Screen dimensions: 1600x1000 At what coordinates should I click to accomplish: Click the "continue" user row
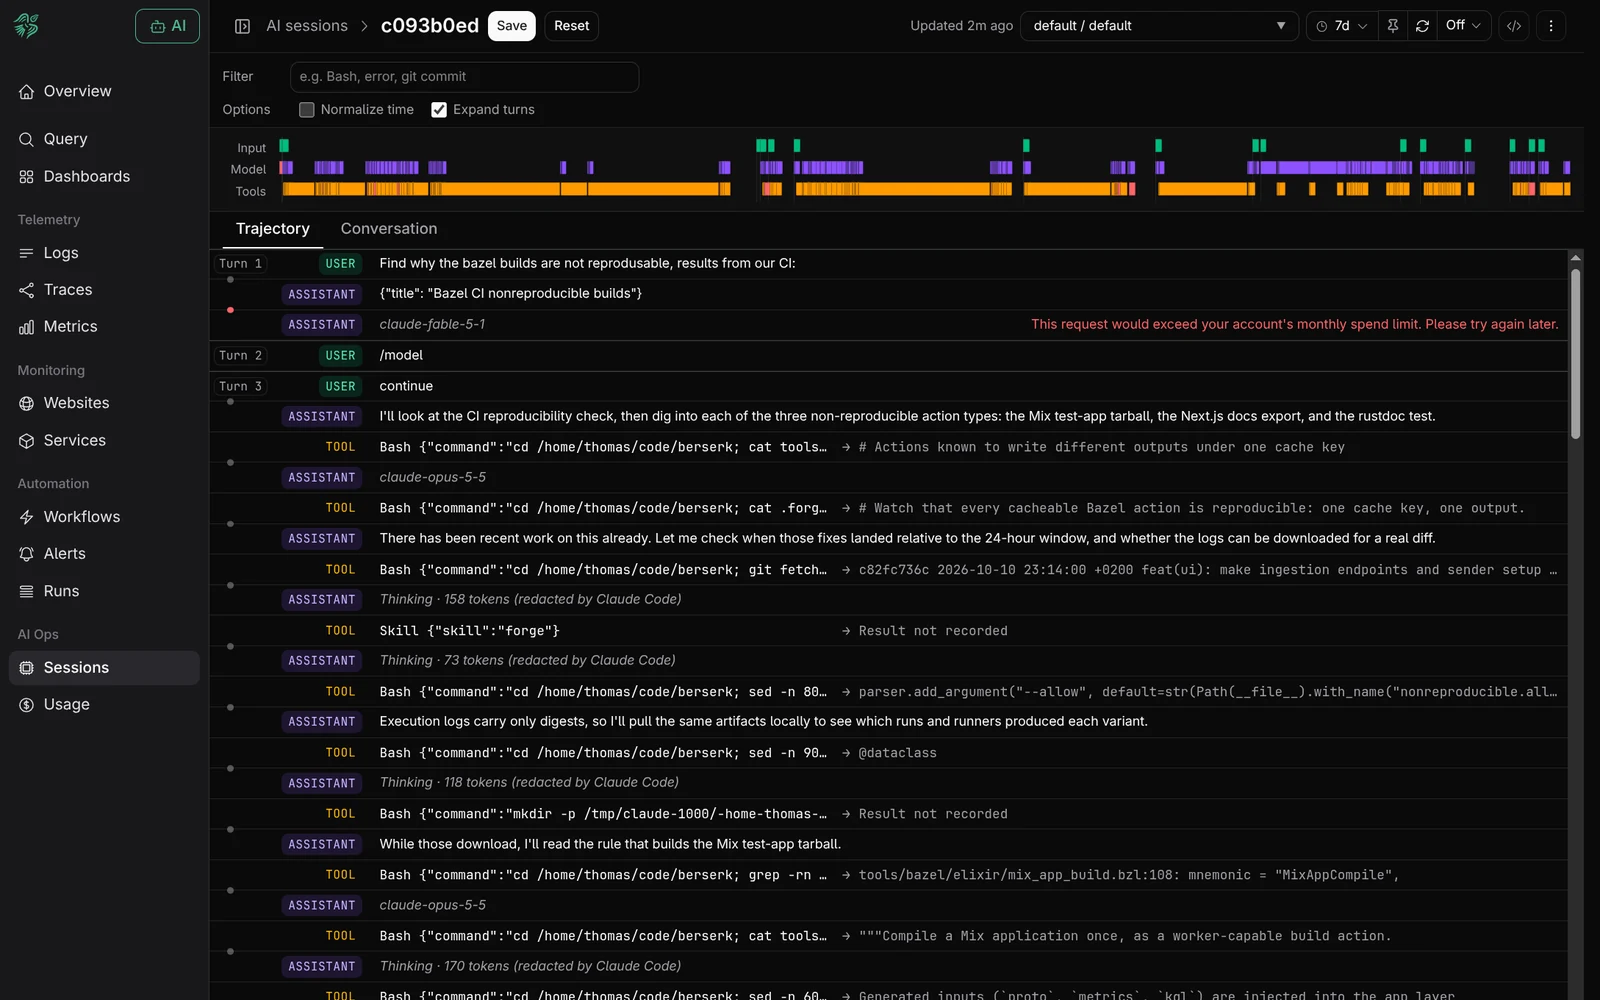tap(889, 386)
